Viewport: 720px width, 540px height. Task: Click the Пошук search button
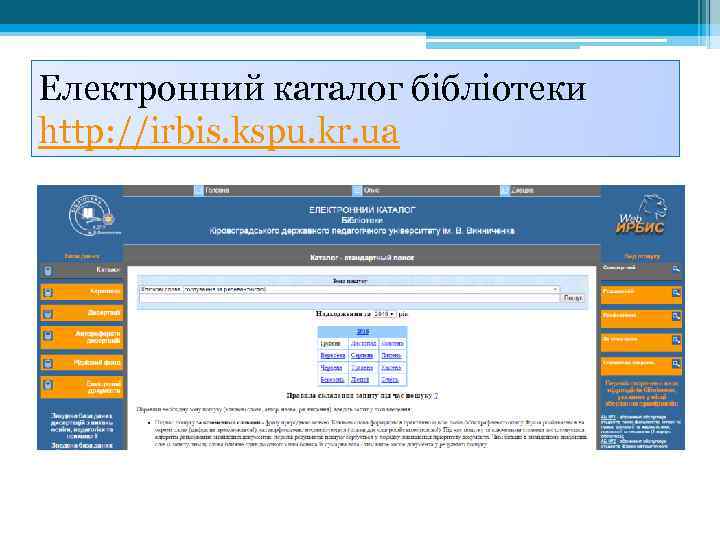point(573,298)
